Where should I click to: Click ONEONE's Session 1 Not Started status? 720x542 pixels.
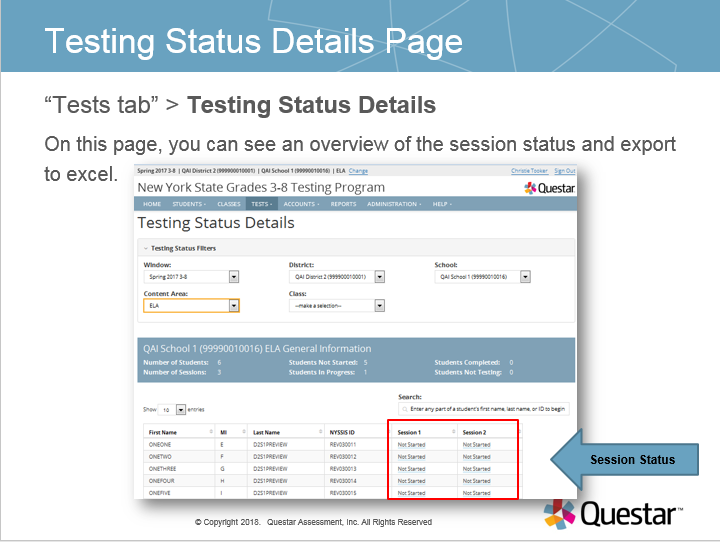click(x=411, y=445)
